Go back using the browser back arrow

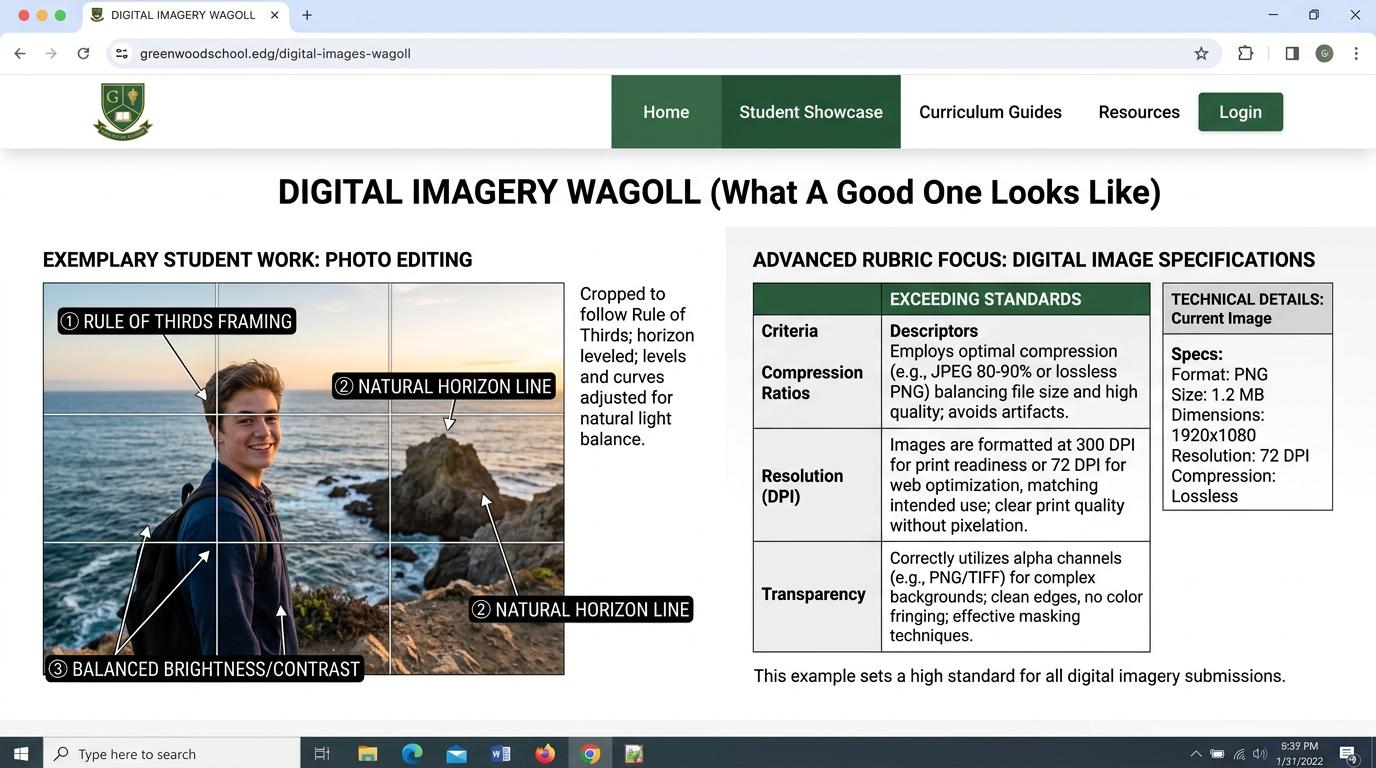[20, 53]
